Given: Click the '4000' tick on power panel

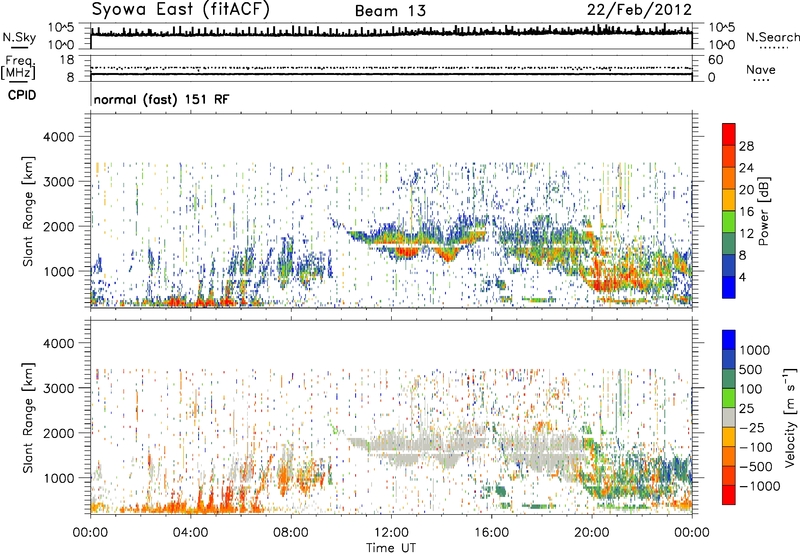Looking at the screenshot, I should 59,137.
